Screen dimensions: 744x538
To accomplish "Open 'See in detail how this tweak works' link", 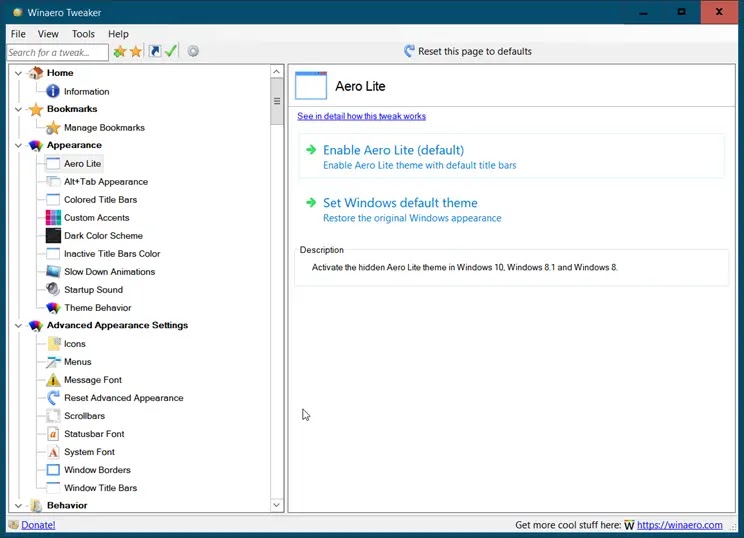I will point(362,116).
